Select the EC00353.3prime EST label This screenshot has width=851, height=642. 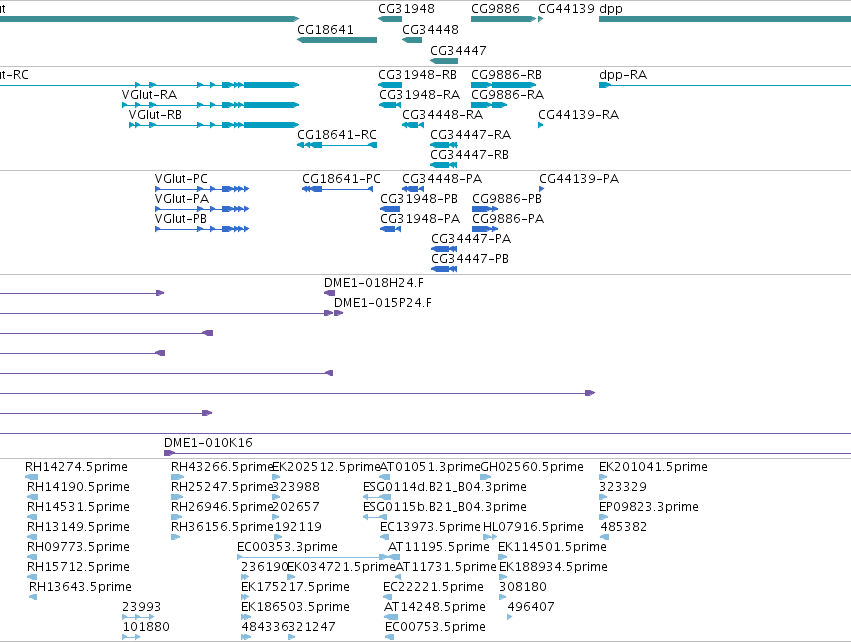[287, 548]
